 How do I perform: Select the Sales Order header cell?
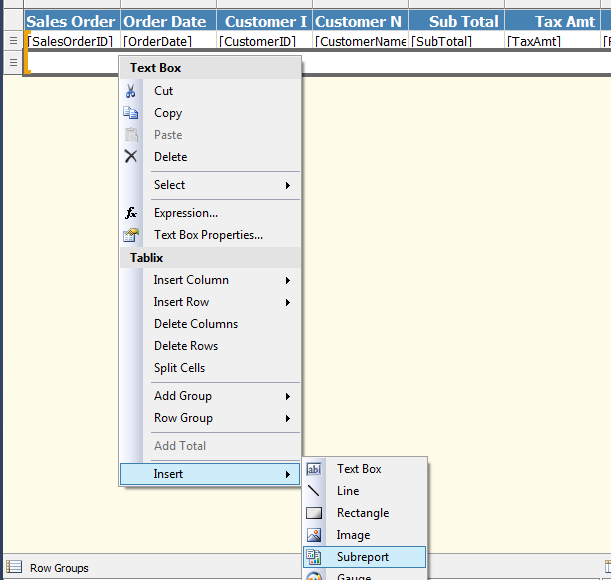pyautogui.click(x=72, y=21)
